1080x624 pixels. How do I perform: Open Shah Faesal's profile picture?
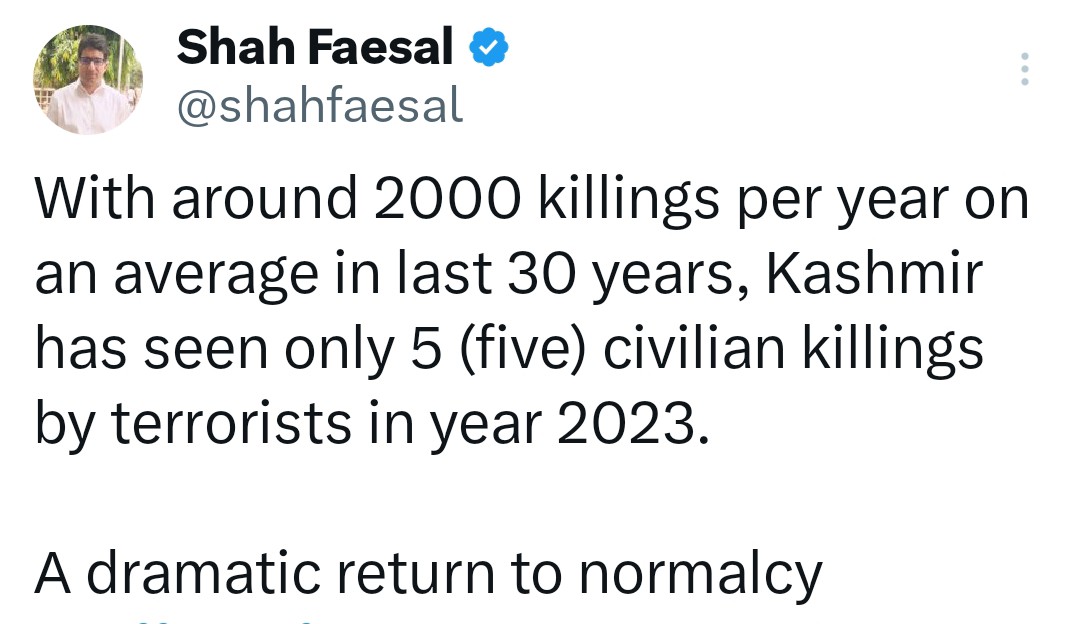88,81
